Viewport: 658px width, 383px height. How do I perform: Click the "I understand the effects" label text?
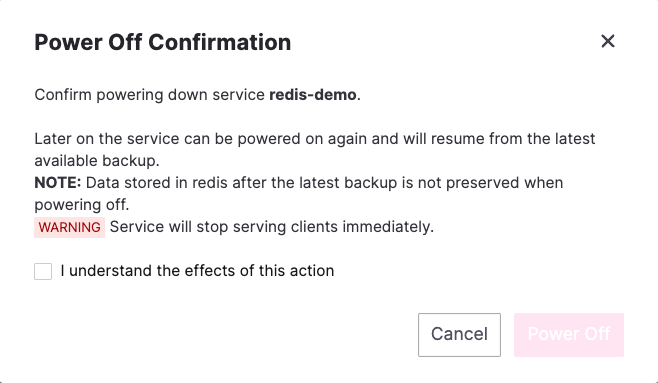[197, 271]
